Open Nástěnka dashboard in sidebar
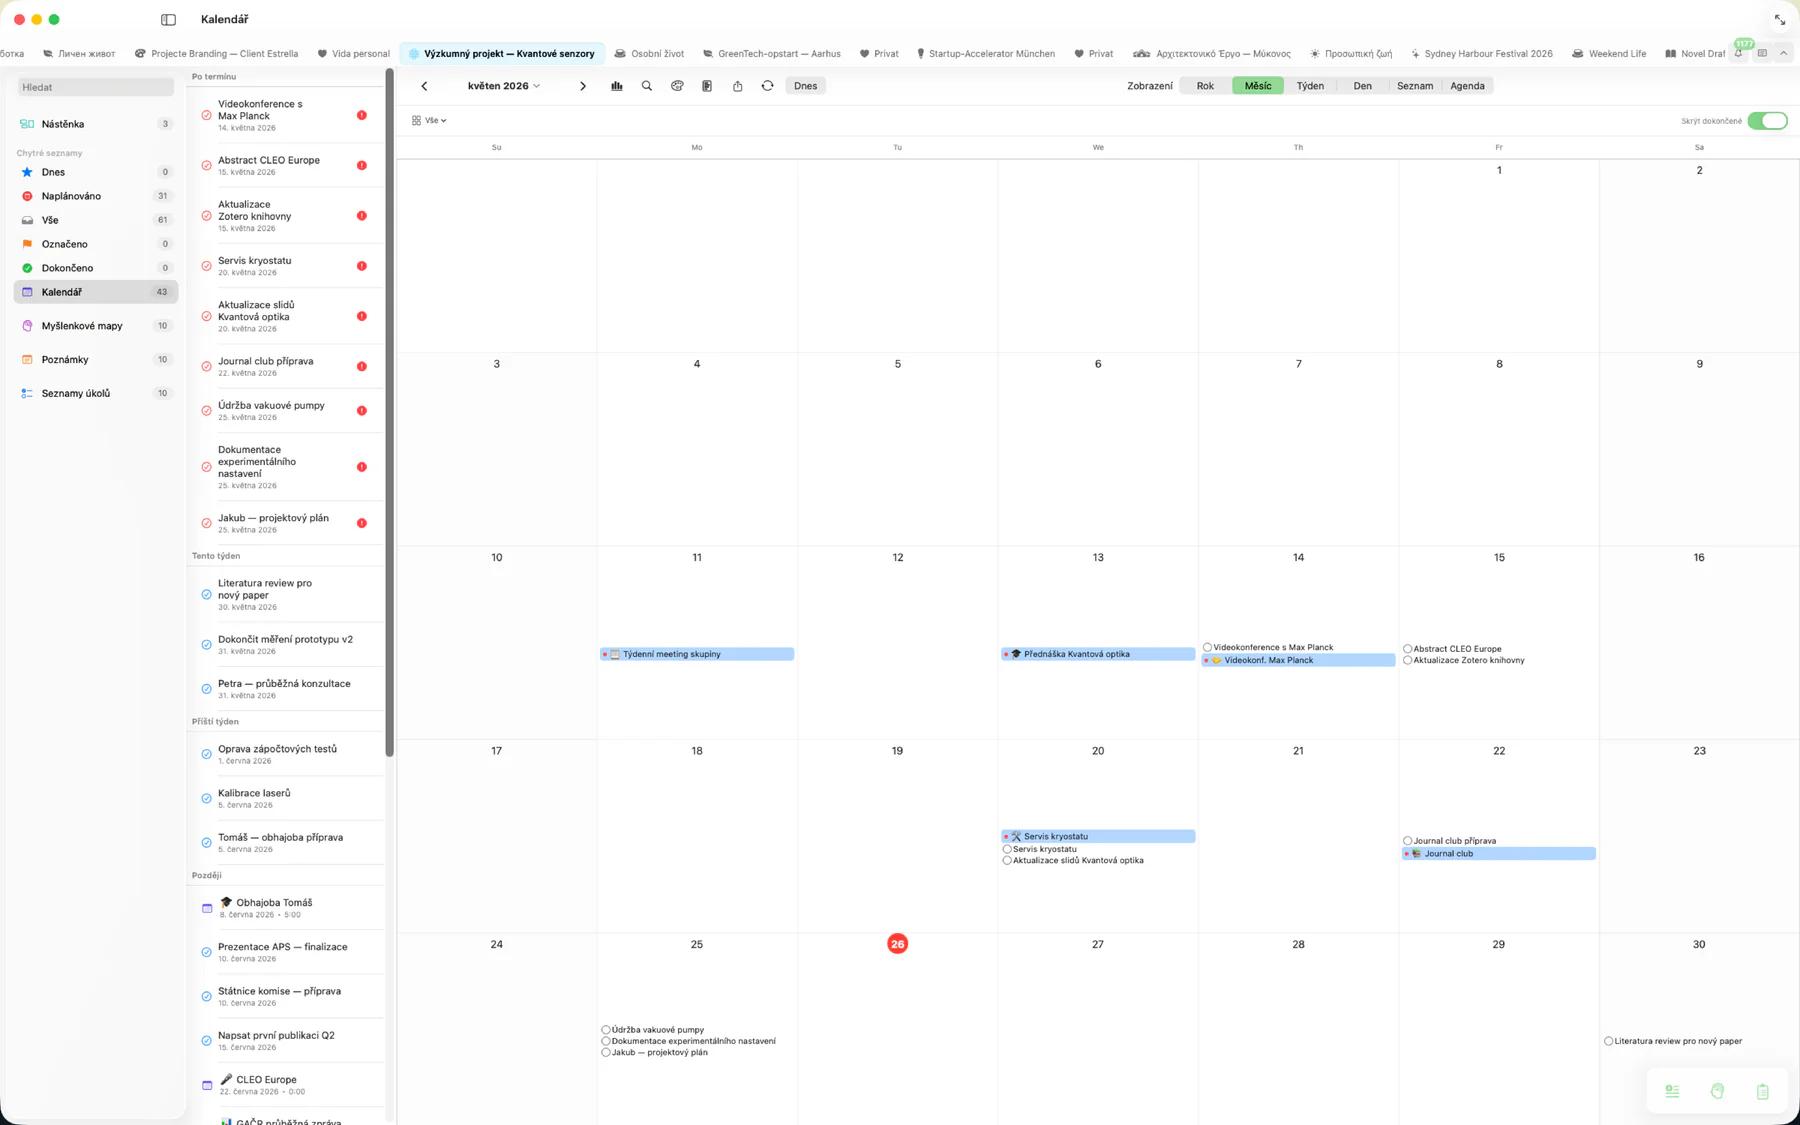This screenshot has height=1125, width=1800. pos(96,124)
